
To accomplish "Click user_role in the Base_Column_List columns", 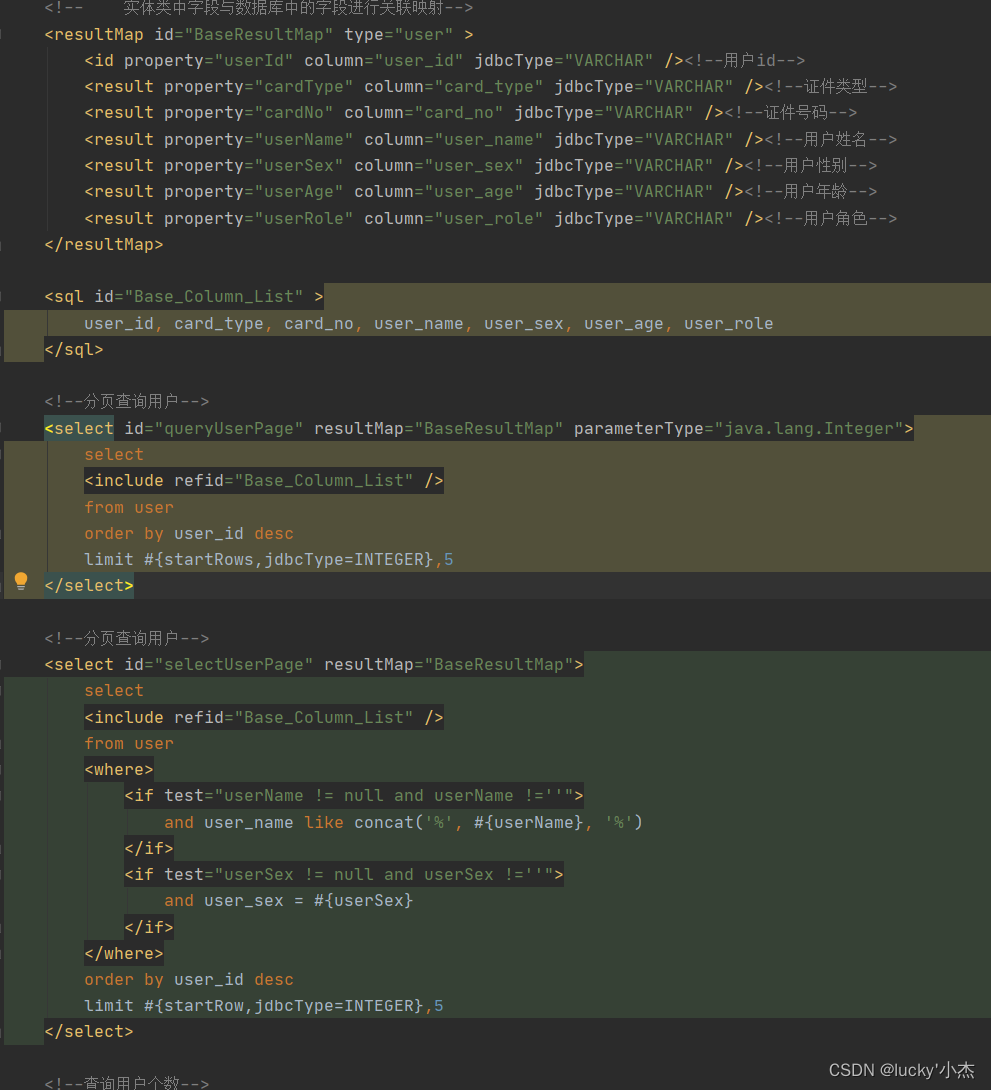I will (728, 324).
